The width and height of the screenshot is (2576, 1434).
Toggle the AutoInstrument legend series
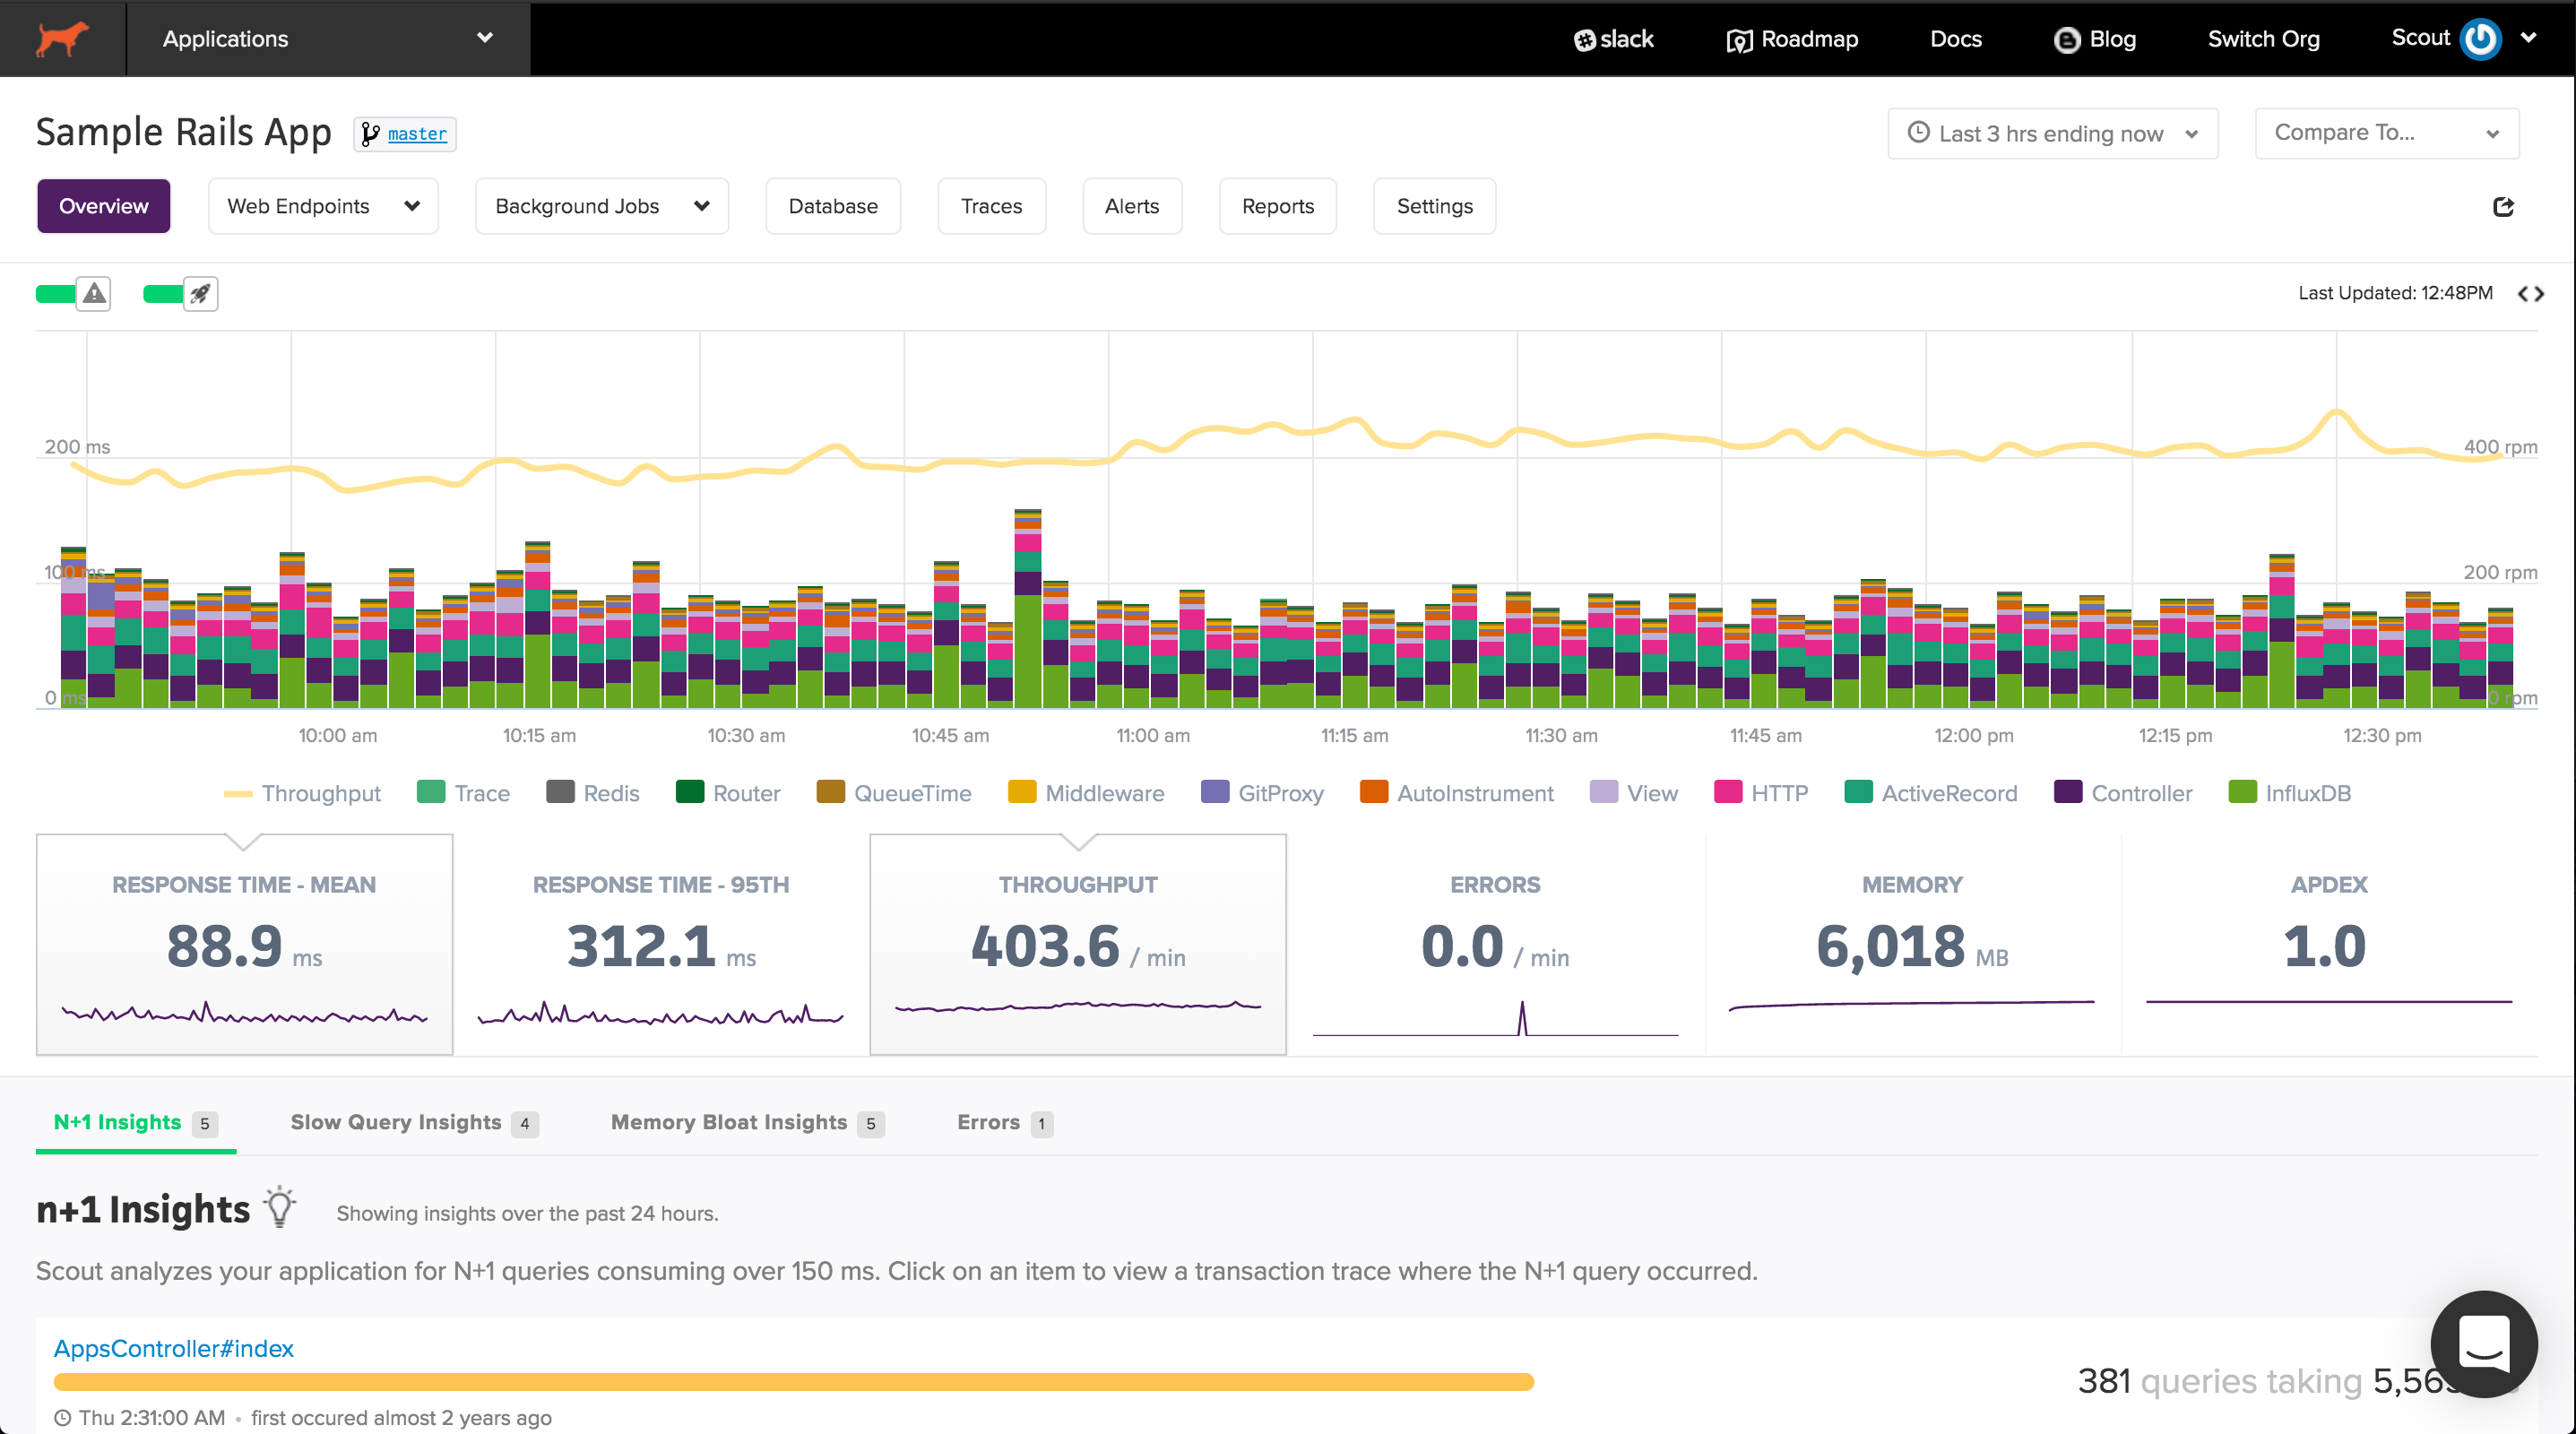[x=1457, y=793]
